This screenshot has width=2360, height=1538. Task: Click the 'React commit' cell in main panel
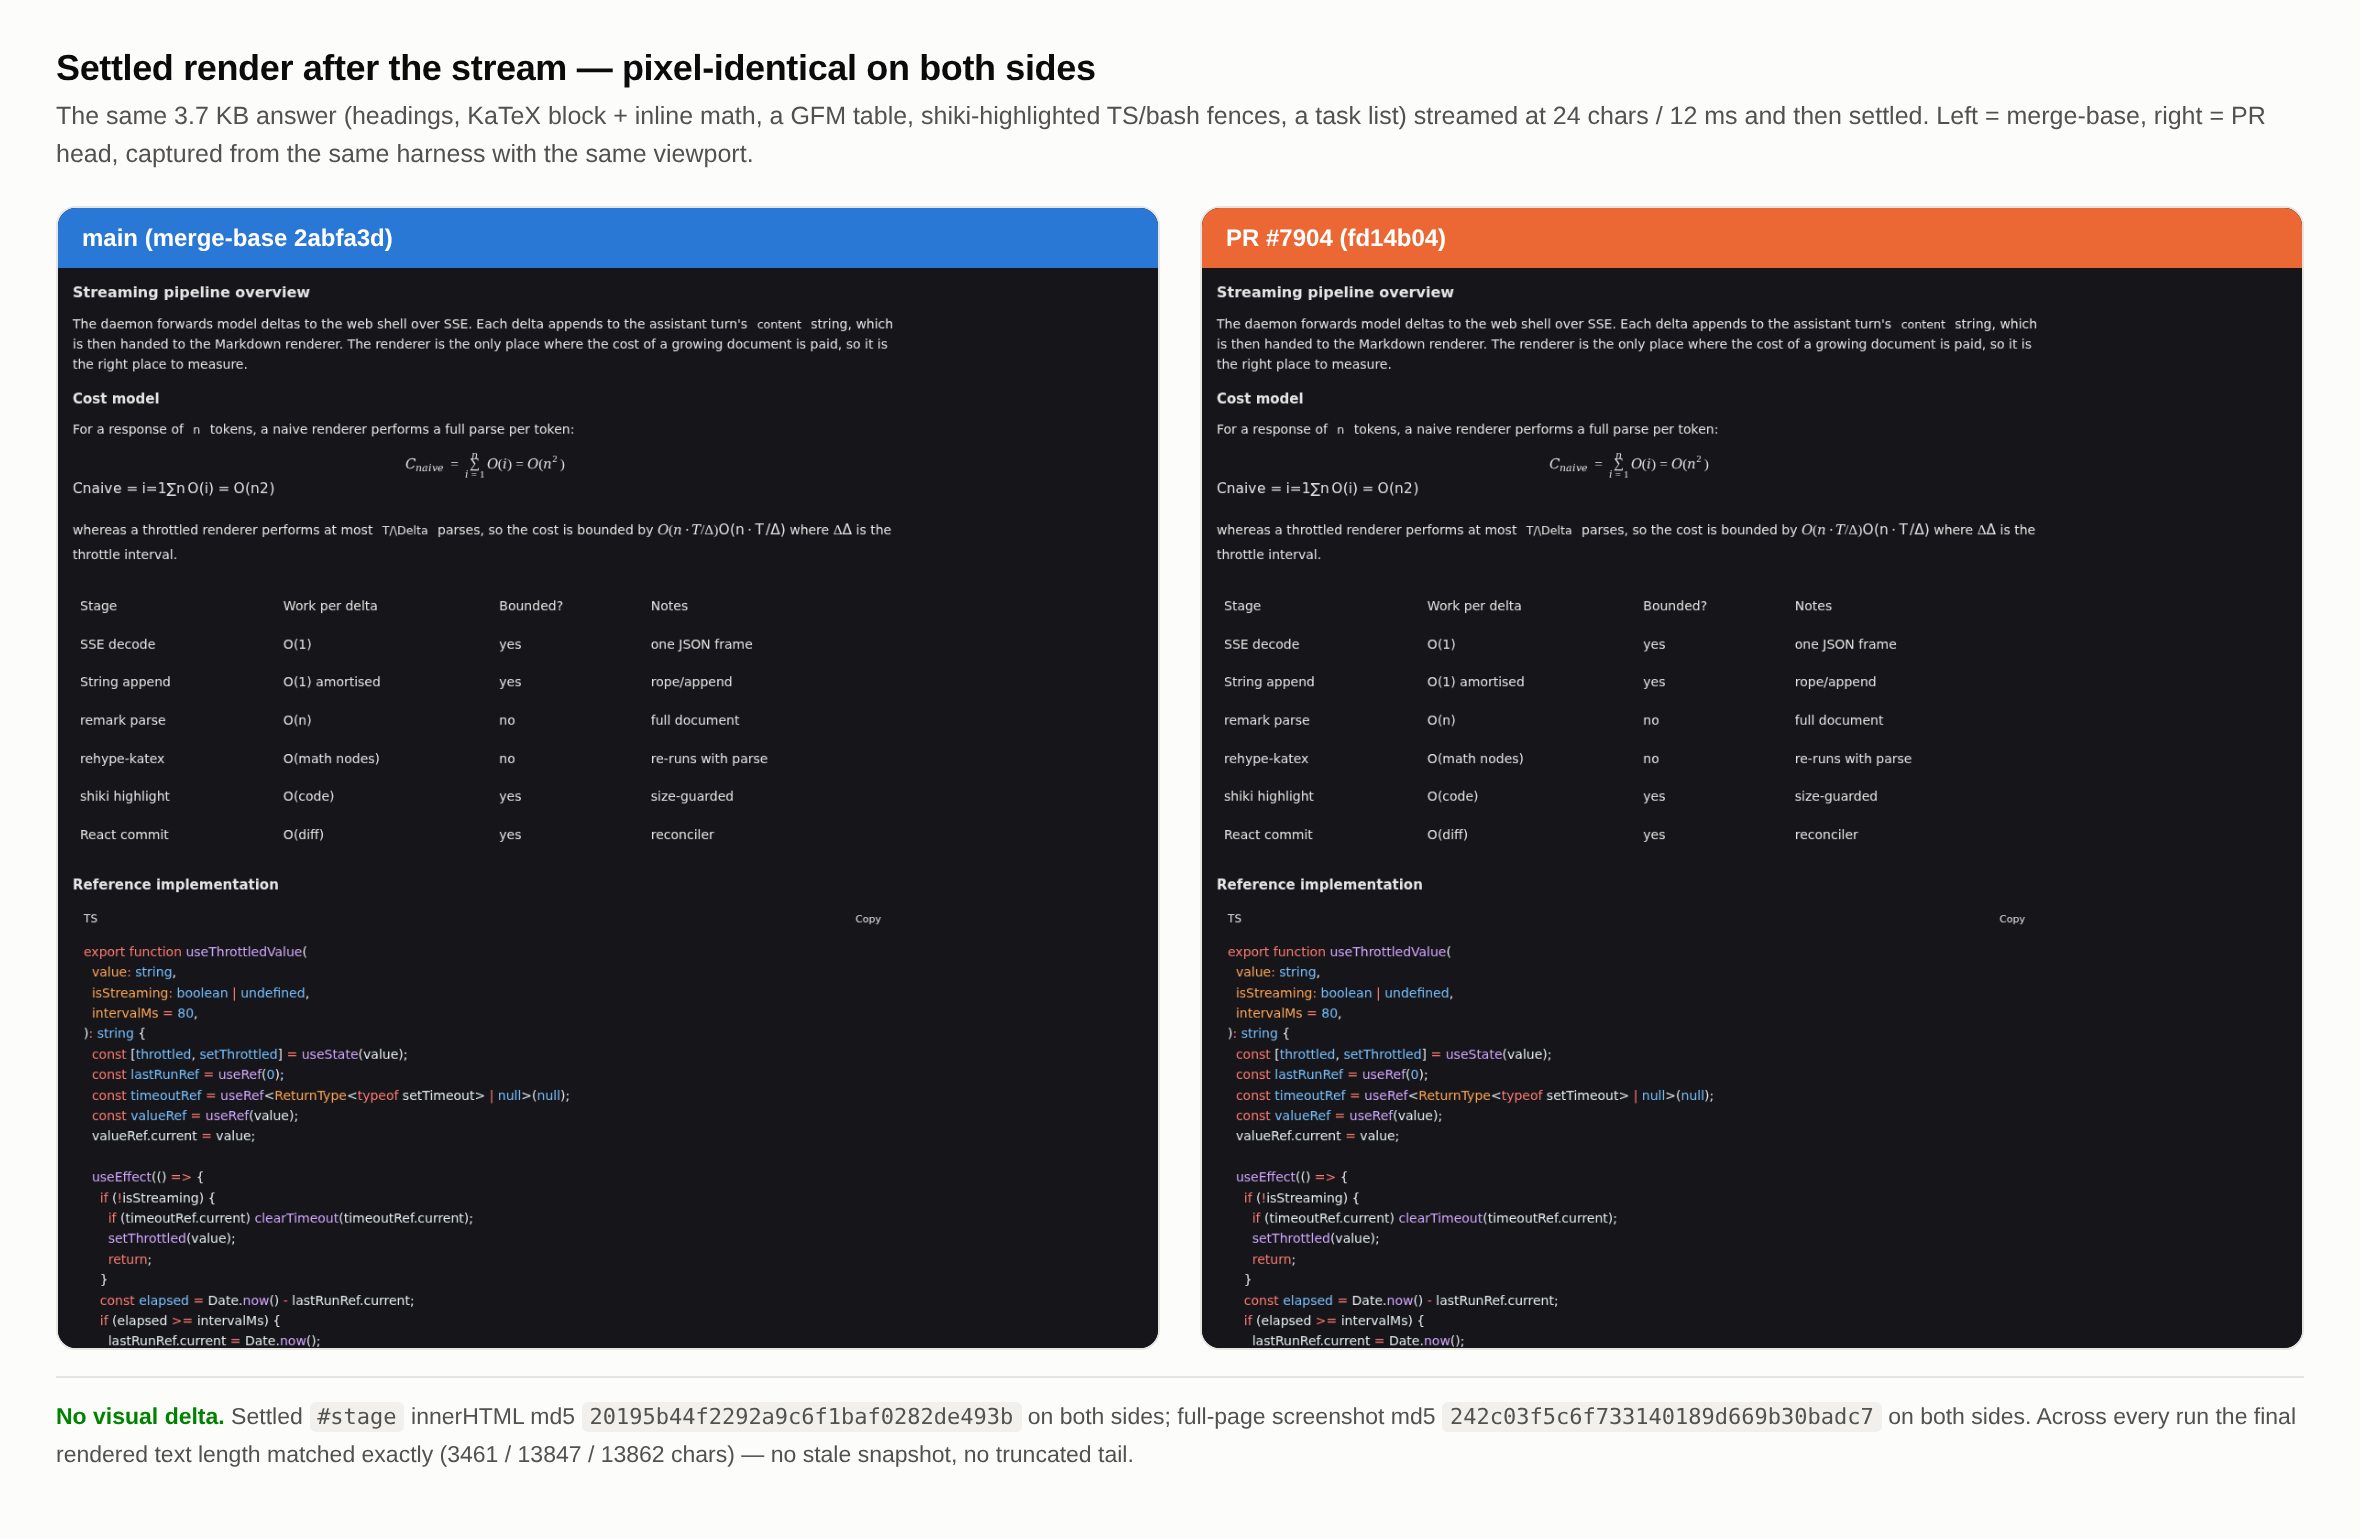tap(124, 834)
